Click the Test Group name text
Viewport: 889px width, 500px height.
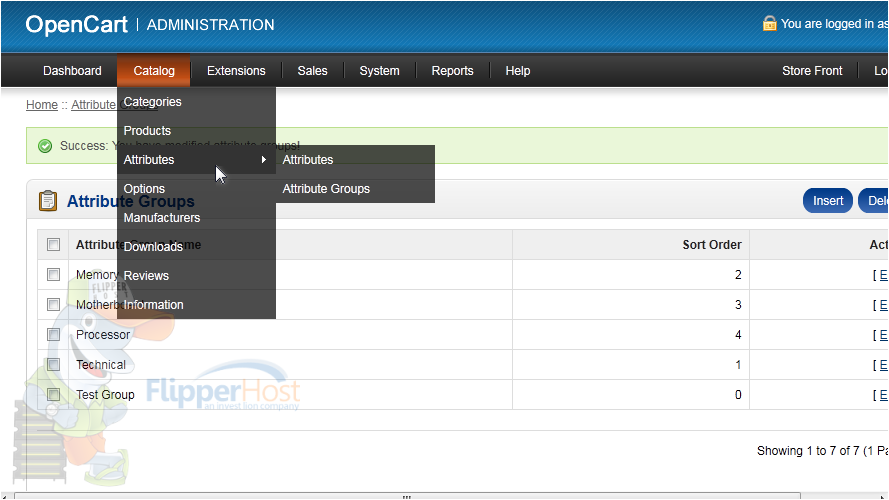[x=105, y=395]
